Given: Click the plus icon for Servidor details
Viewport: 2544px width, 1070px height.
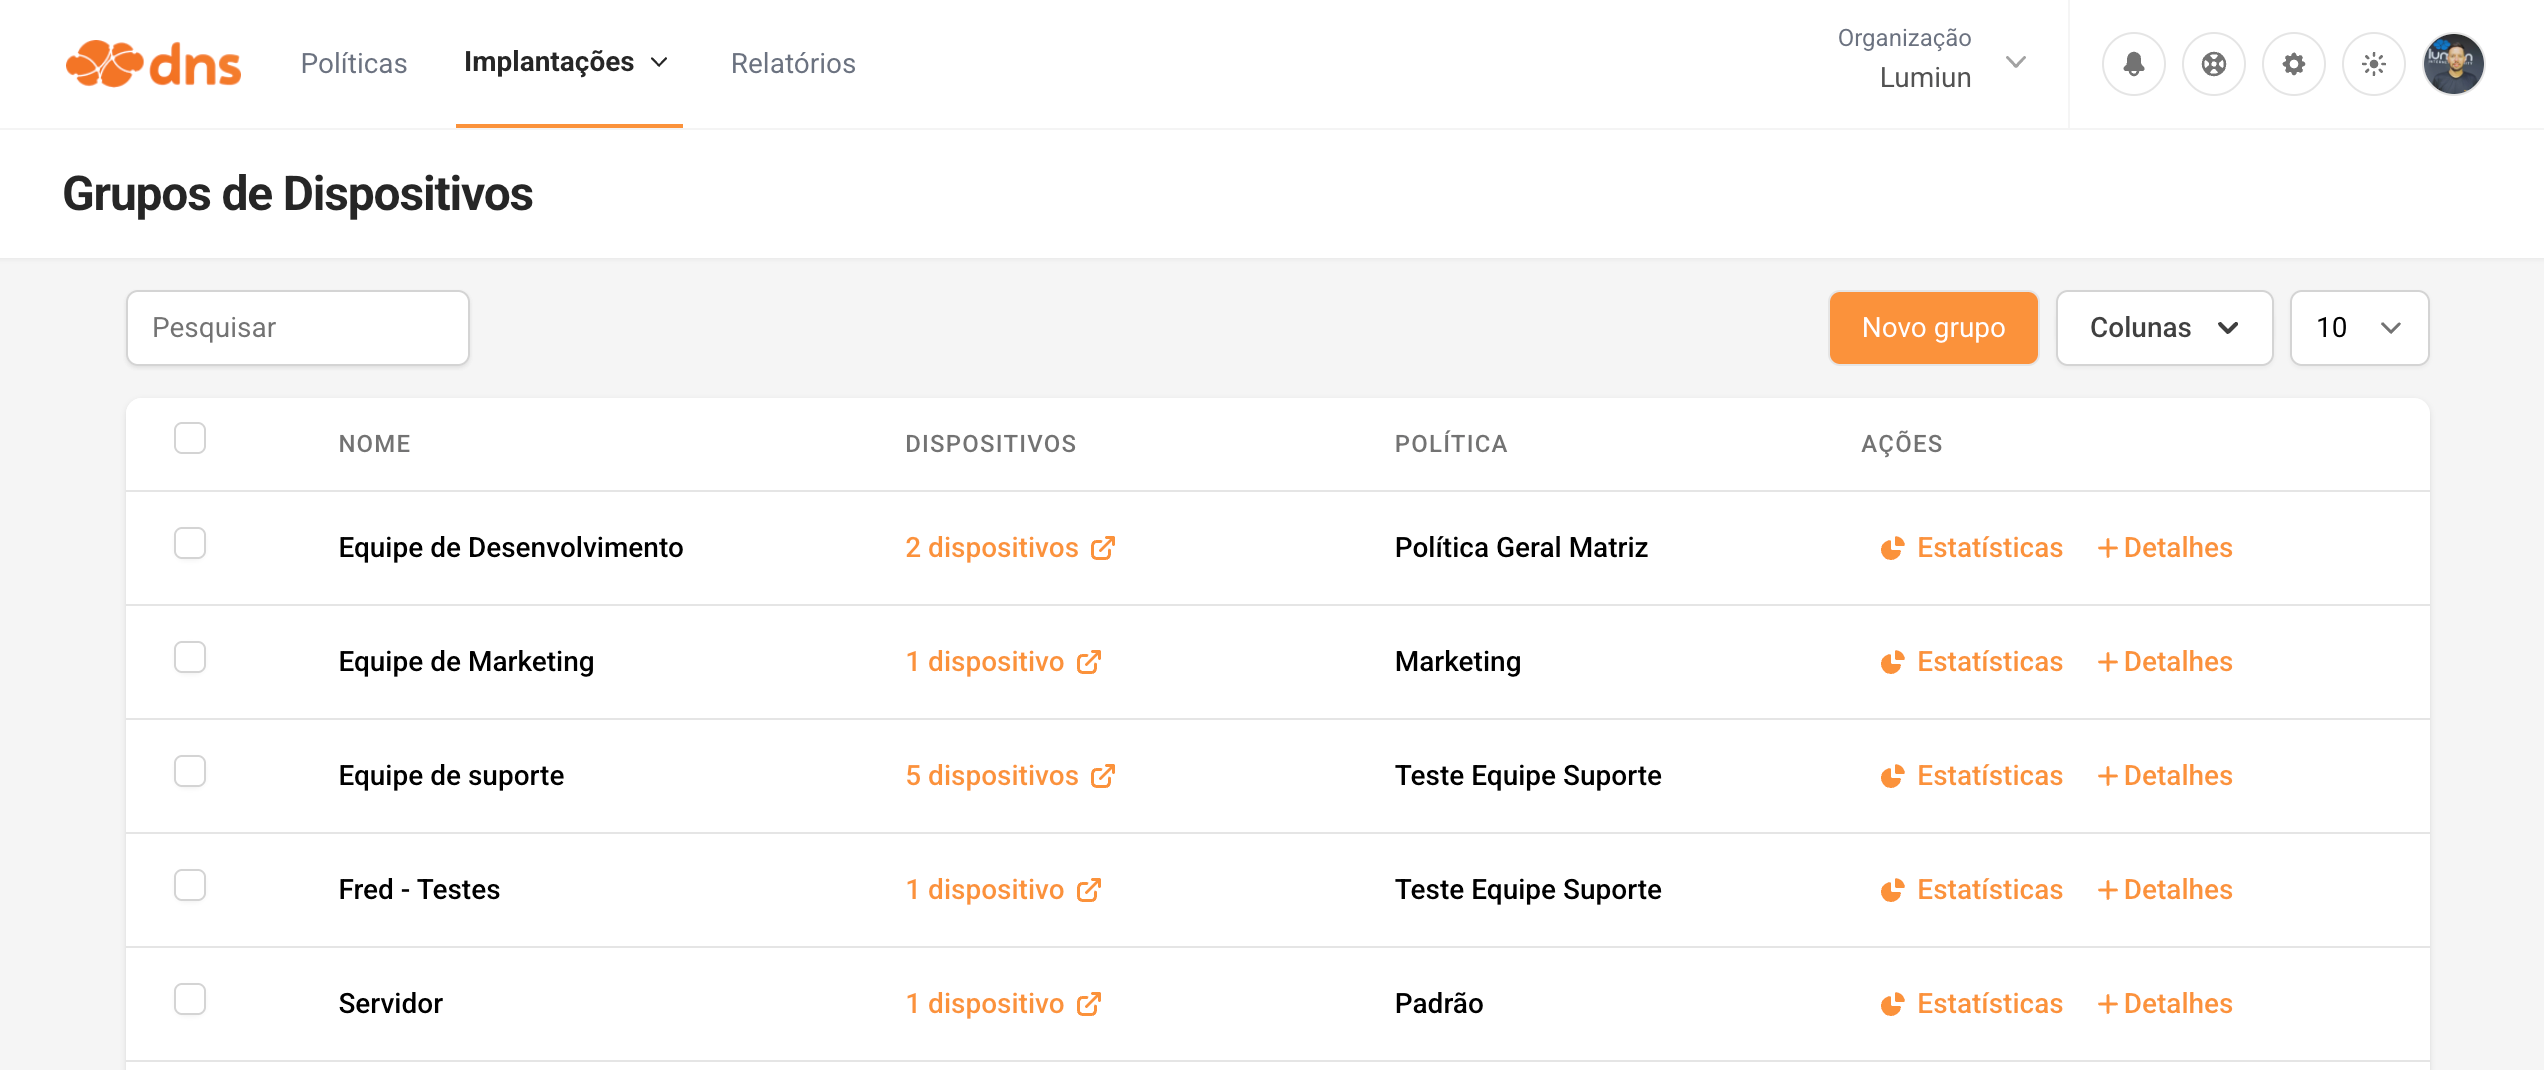Looking at the screenshot, I should point(2107,1004).
